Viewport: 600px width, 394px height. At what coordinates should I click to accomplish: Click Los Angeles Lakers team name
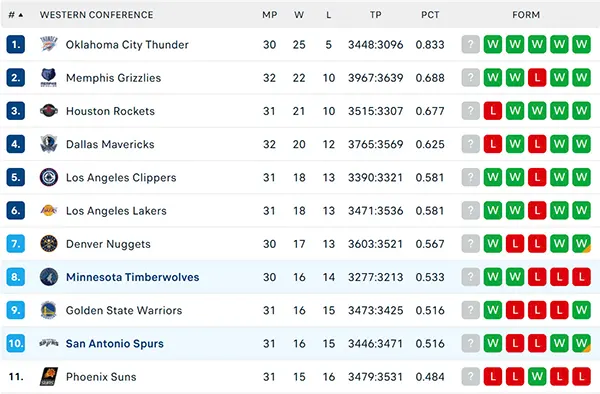coord(116,211)
